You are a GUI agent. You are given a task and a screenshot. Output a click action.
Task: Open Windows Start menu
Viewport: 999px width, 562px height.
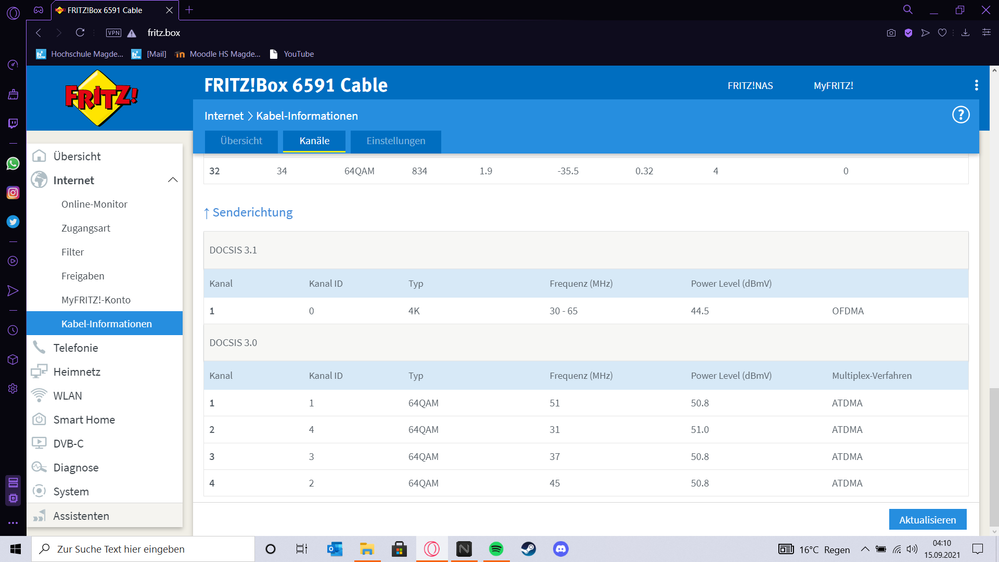(15, 549)
